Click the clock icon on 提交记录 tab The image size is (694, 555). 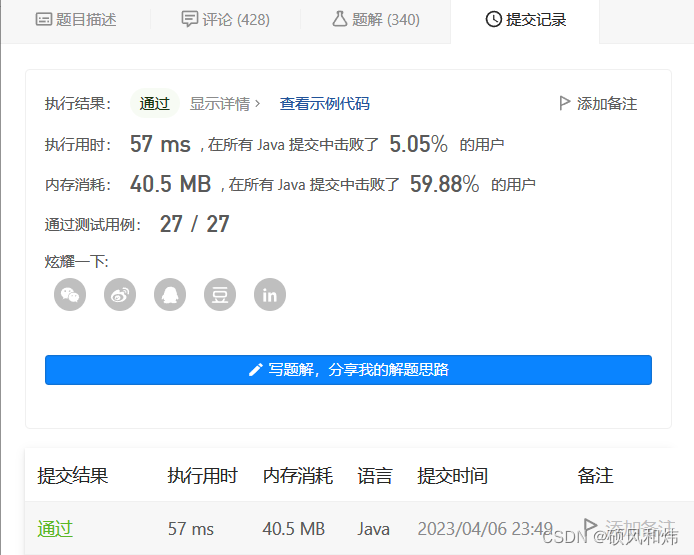[494, 19]
